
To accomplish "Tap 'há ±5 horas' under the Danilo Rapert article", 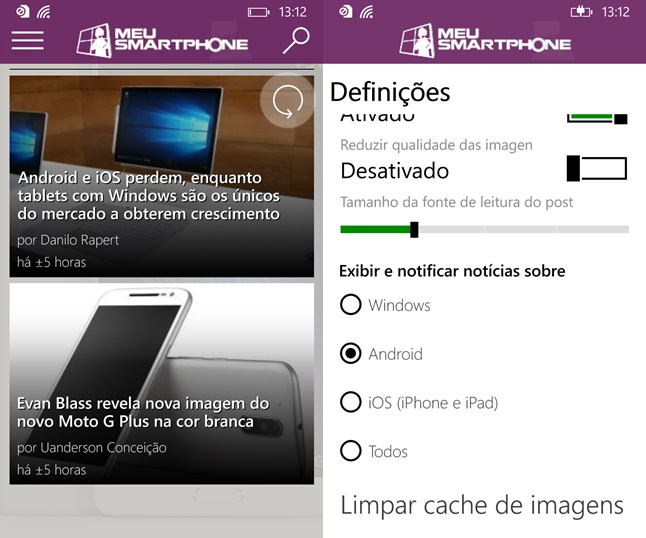I will (51, 262).
